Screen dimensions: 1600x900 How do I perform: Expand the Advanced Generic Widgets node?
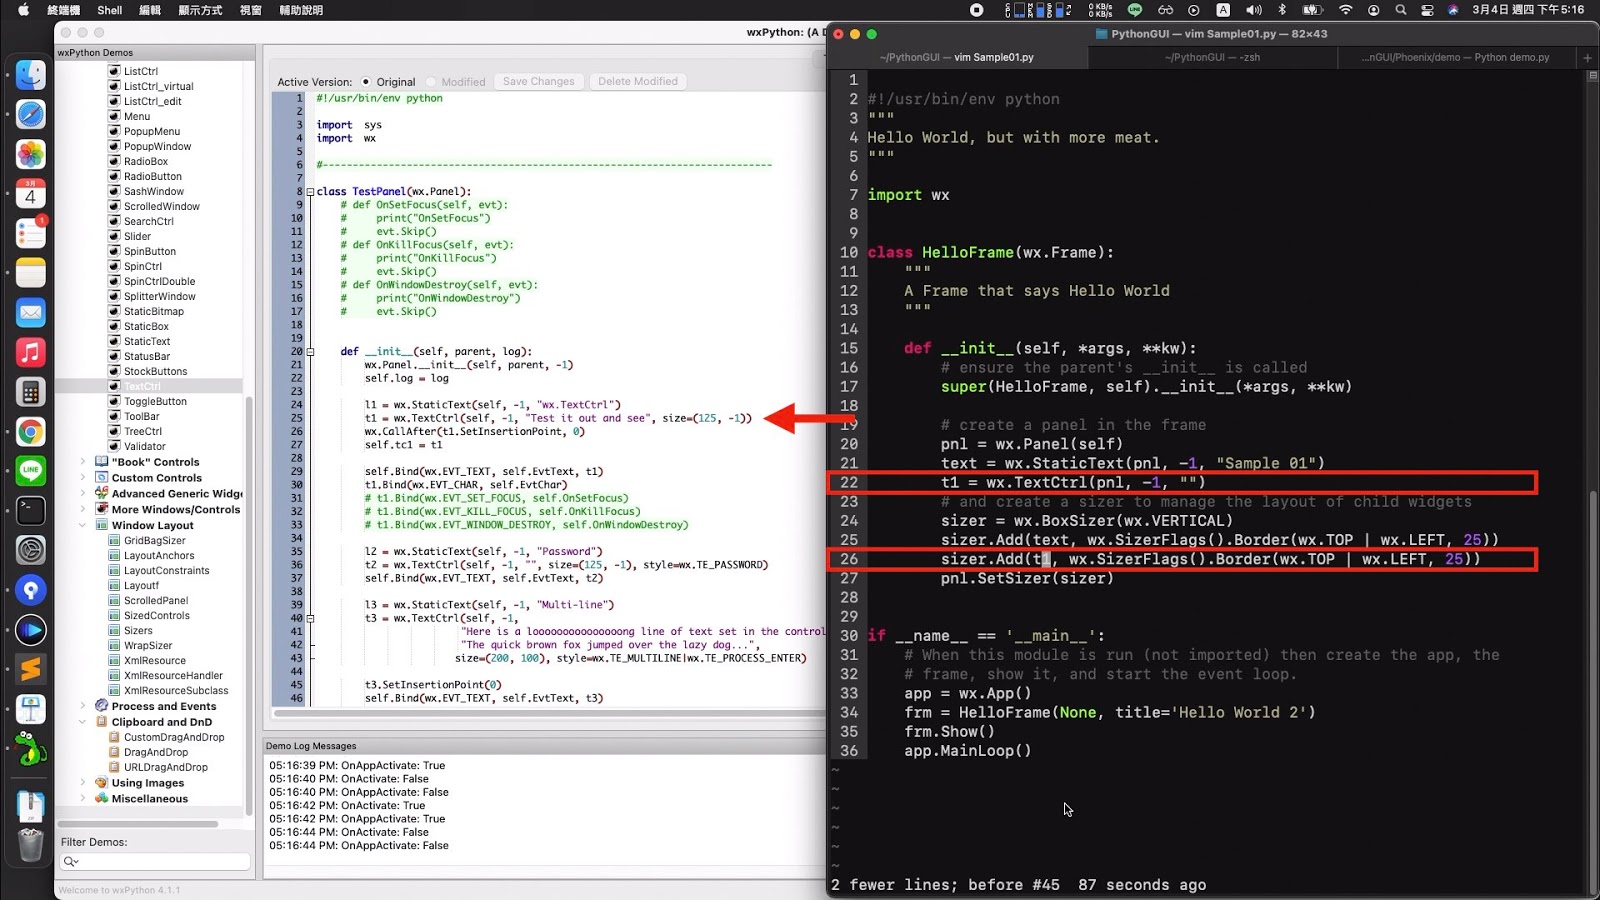pos(82,493)
